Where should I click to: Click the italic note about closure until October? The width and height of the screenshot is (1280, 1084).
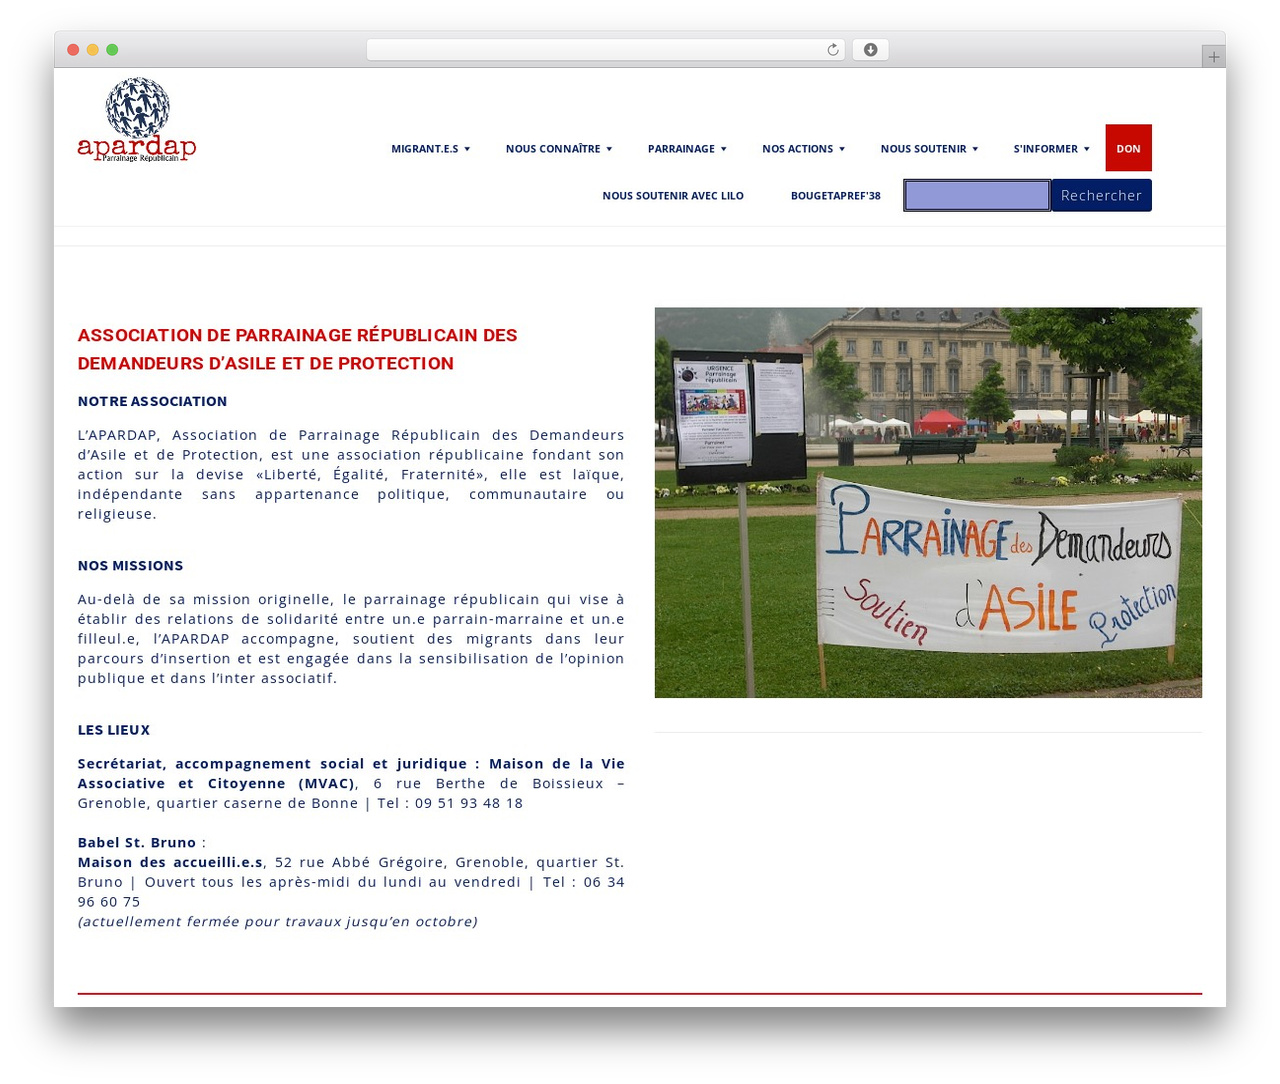278,921
